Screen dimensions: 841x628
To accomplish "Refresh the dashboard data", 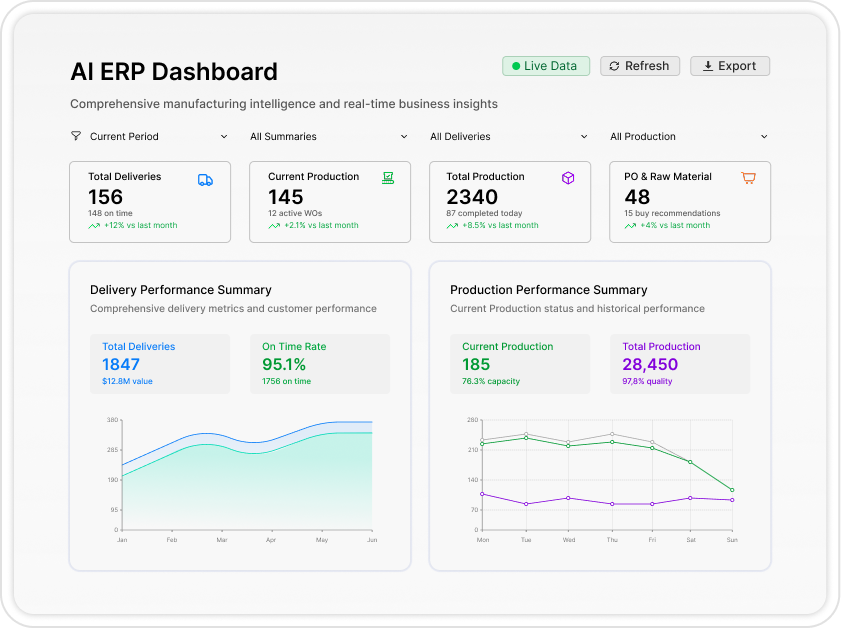I will click(x=640, y=66).
